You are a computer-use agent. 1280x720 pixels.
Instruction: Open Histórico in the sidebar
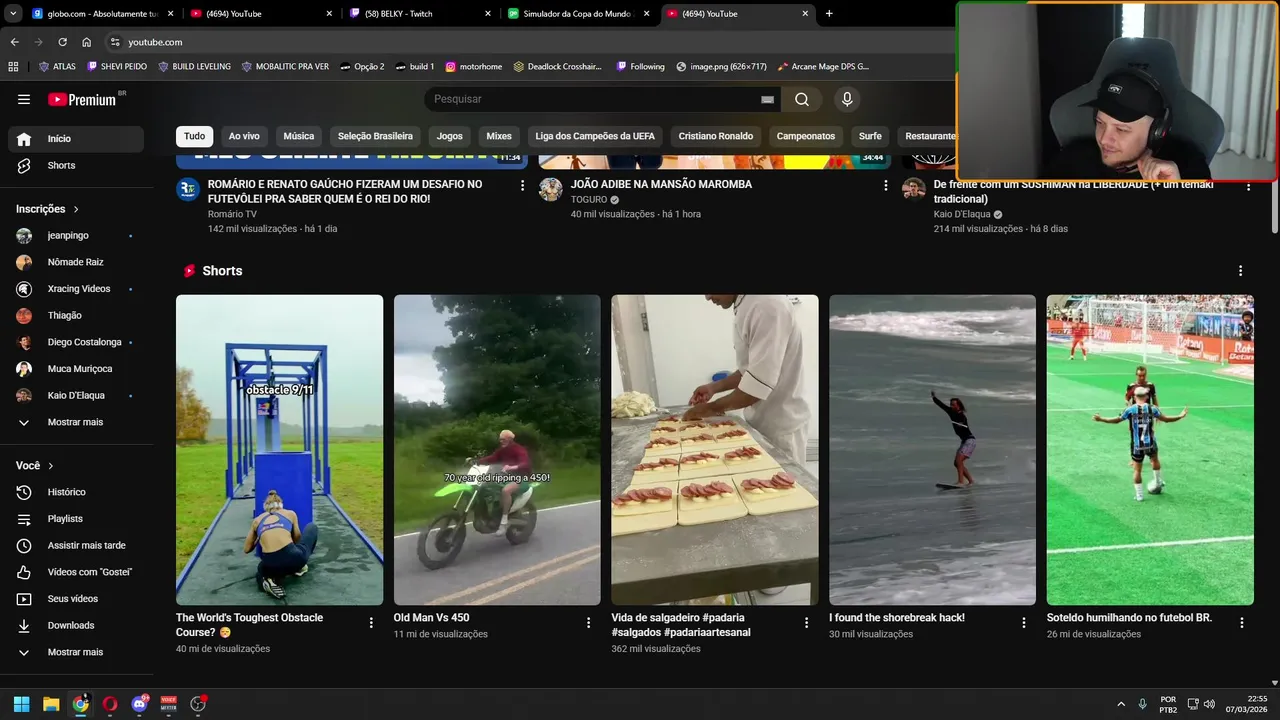[x=76, y=492]
